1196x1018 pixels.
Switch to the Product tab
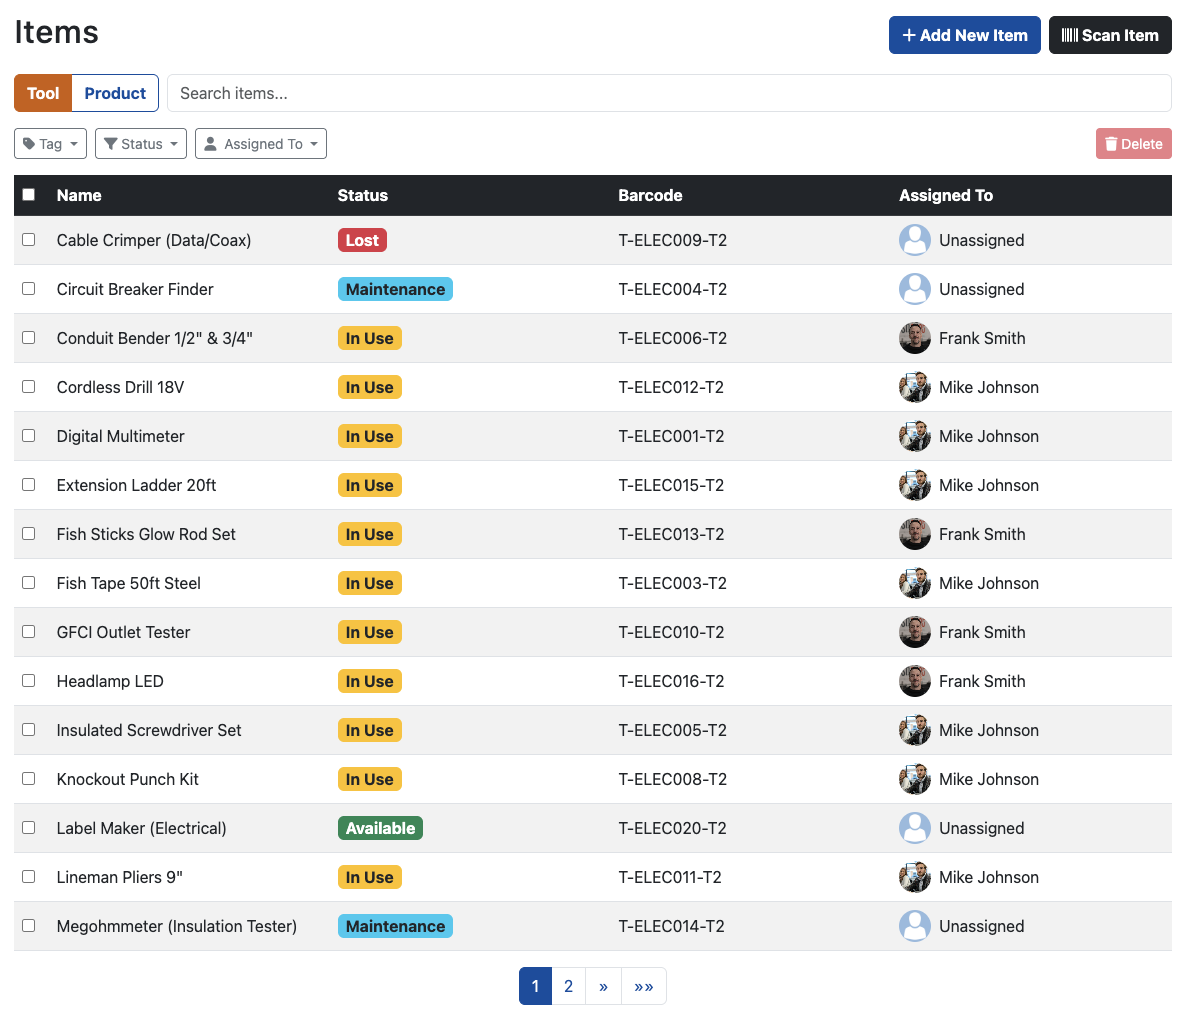pos(115,93)
